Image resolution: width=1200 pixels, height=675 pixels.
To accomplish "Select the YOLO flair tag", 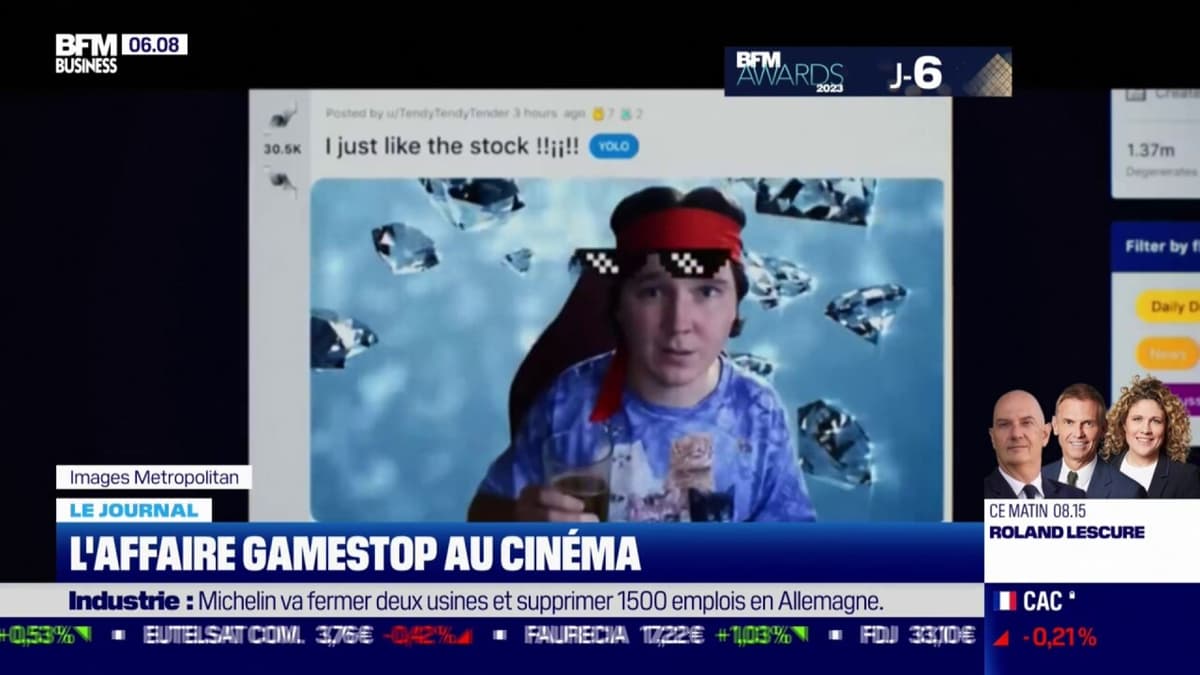I will [613, 146].
